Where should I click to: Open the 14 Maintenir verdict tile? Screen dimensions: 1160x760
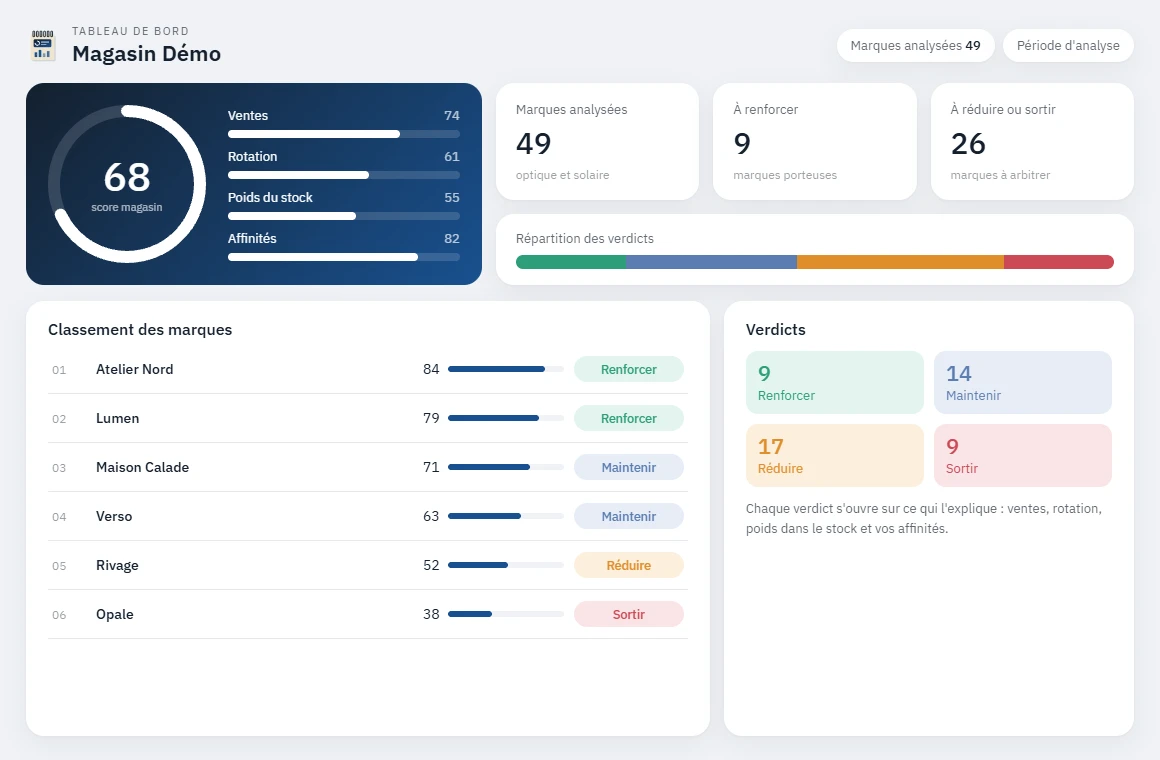click(1022, 383)
